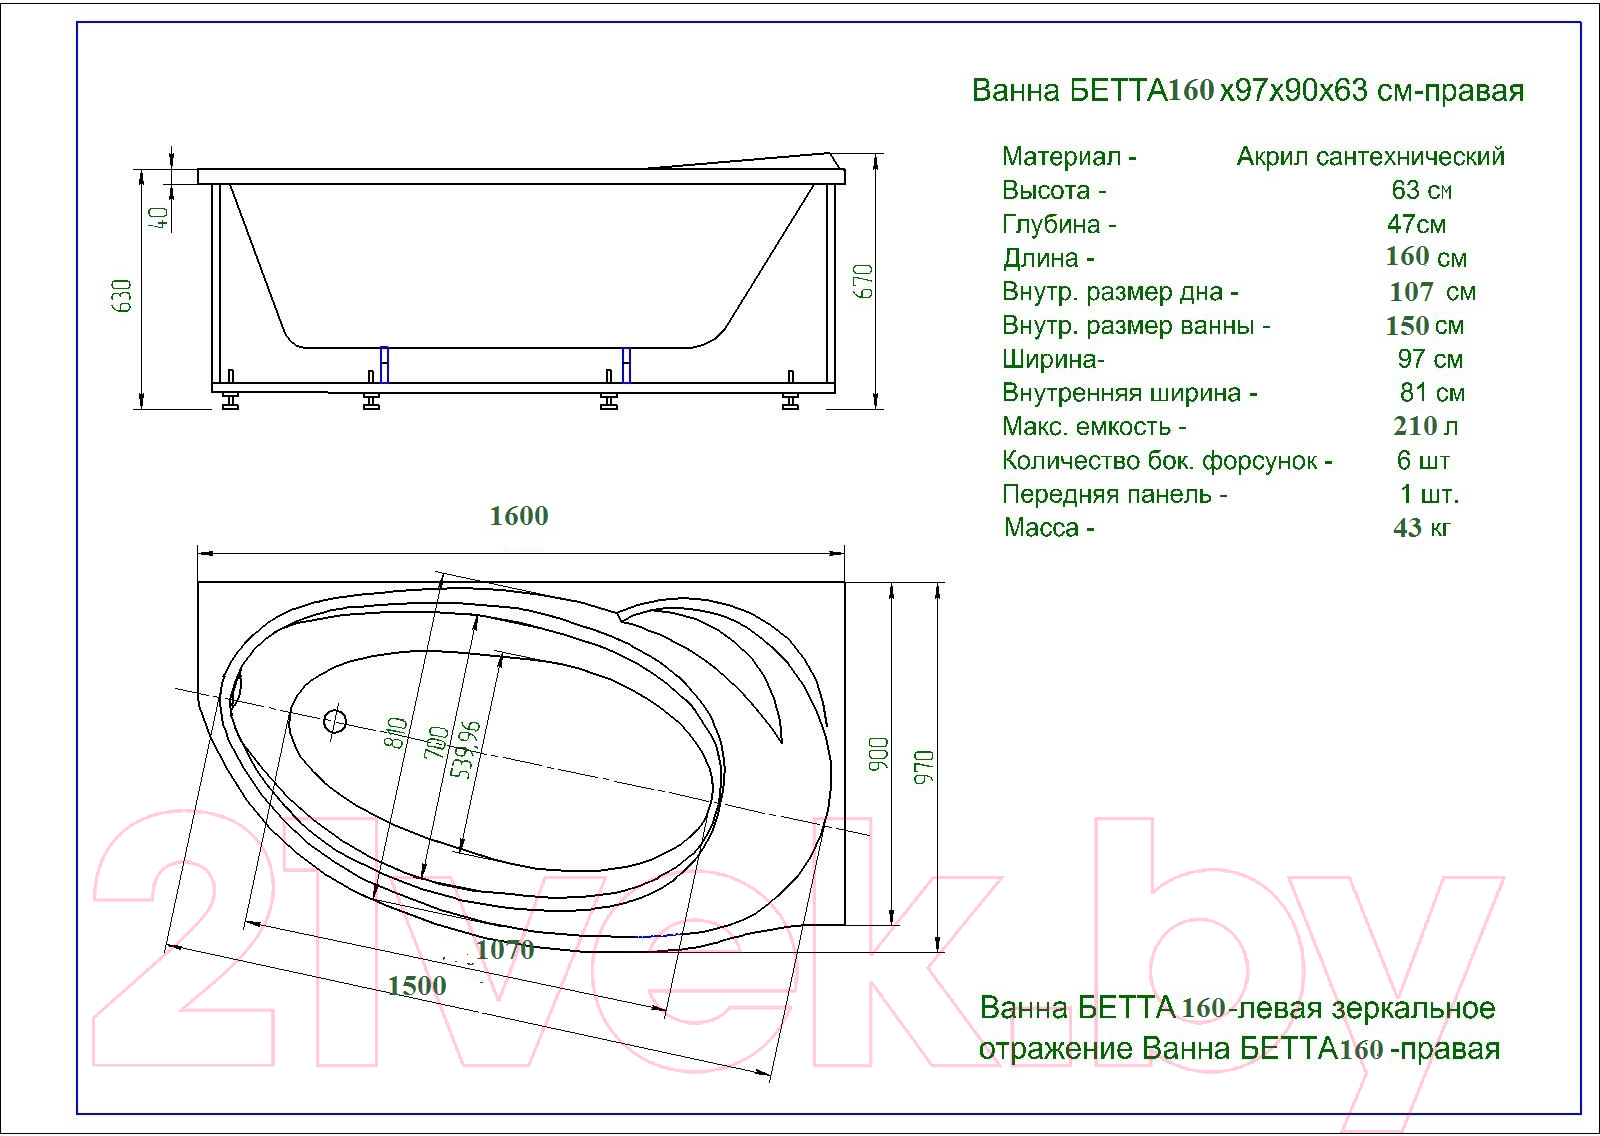Click the 'Длина -' label
The image size is (1600, 1136).
[x=1049, y=258]
